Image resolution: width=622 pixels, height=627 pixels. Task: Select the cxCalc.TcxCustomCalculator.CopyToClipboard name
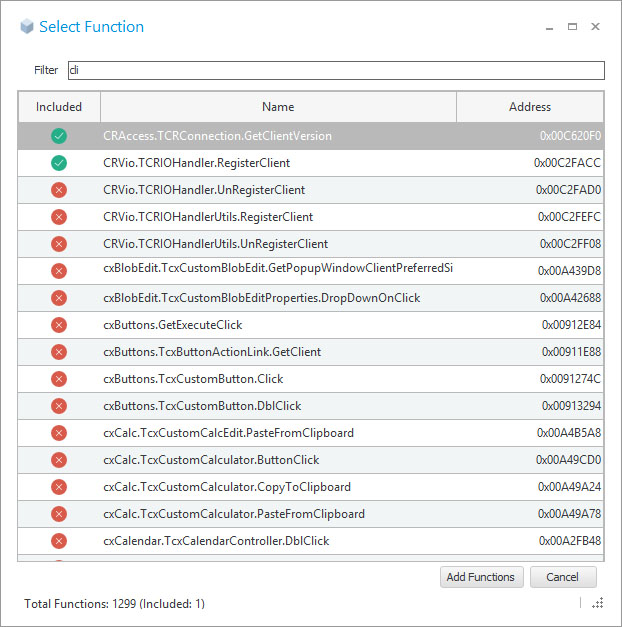click(x=227, y=487)
